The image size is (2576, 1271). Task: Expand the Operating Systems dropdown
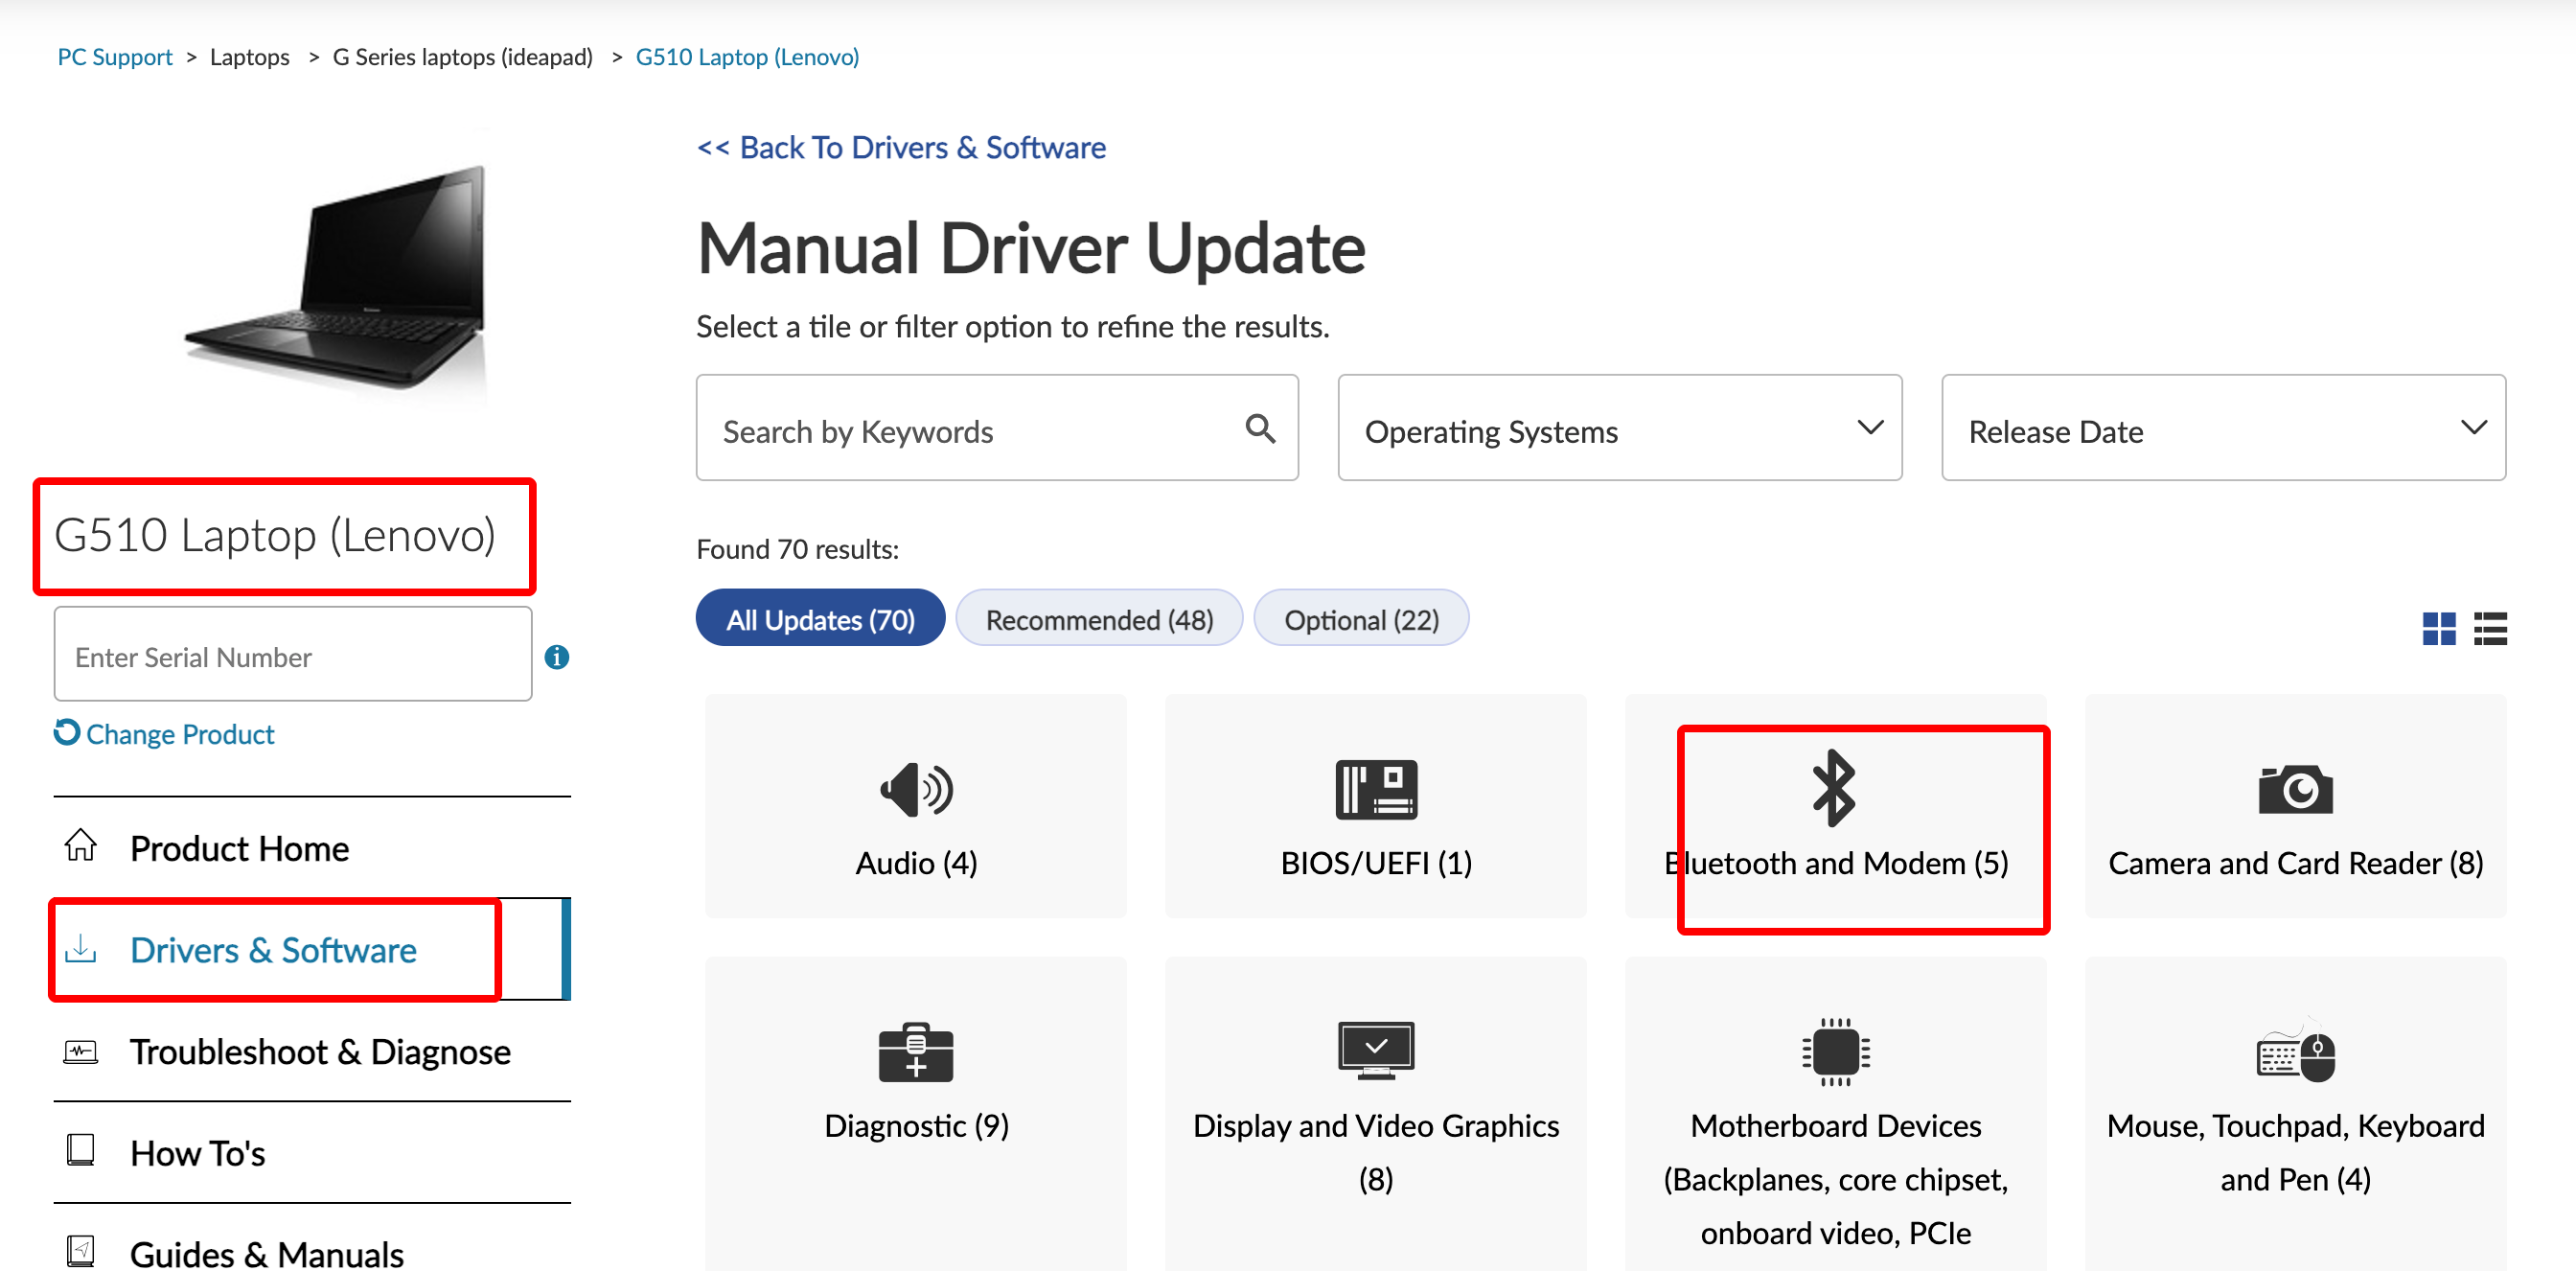click(x=1619, y=428)
